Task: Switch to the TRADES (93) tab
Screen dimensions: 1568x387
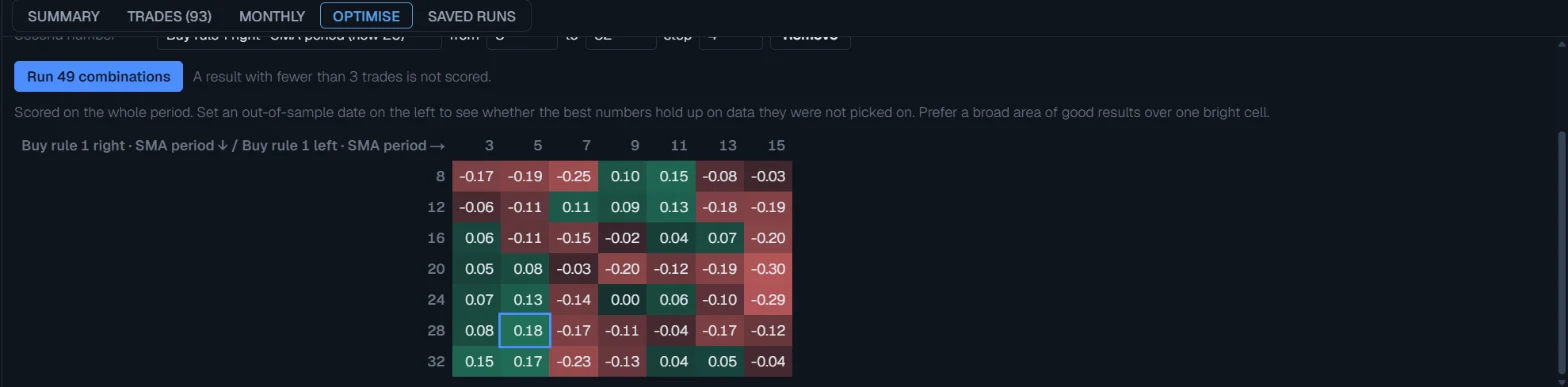Action: pos(169,17)
